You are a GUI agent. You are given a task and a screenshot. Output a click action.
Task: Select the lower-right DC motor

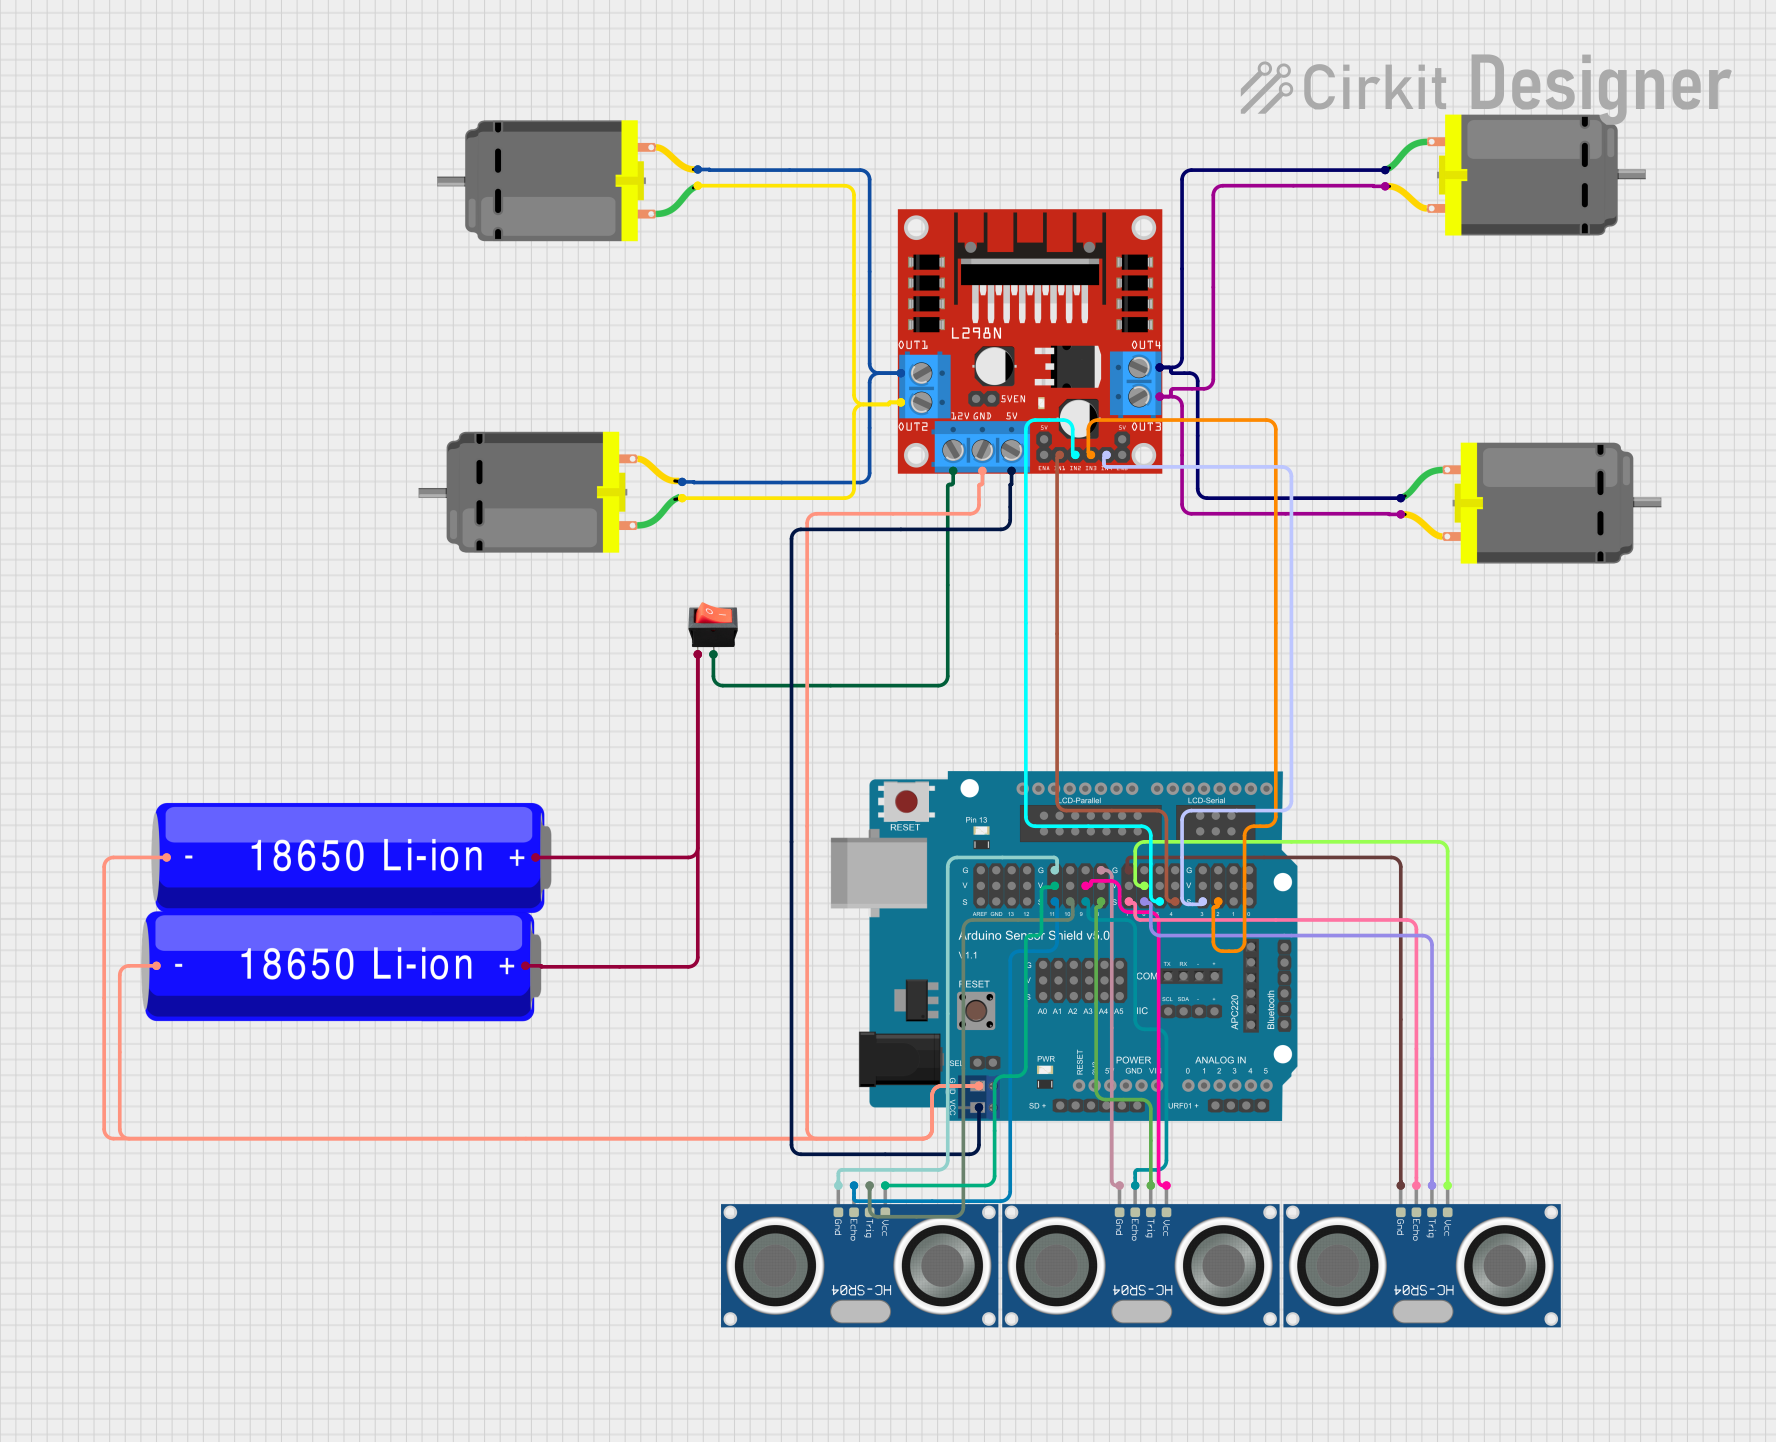1552,503
